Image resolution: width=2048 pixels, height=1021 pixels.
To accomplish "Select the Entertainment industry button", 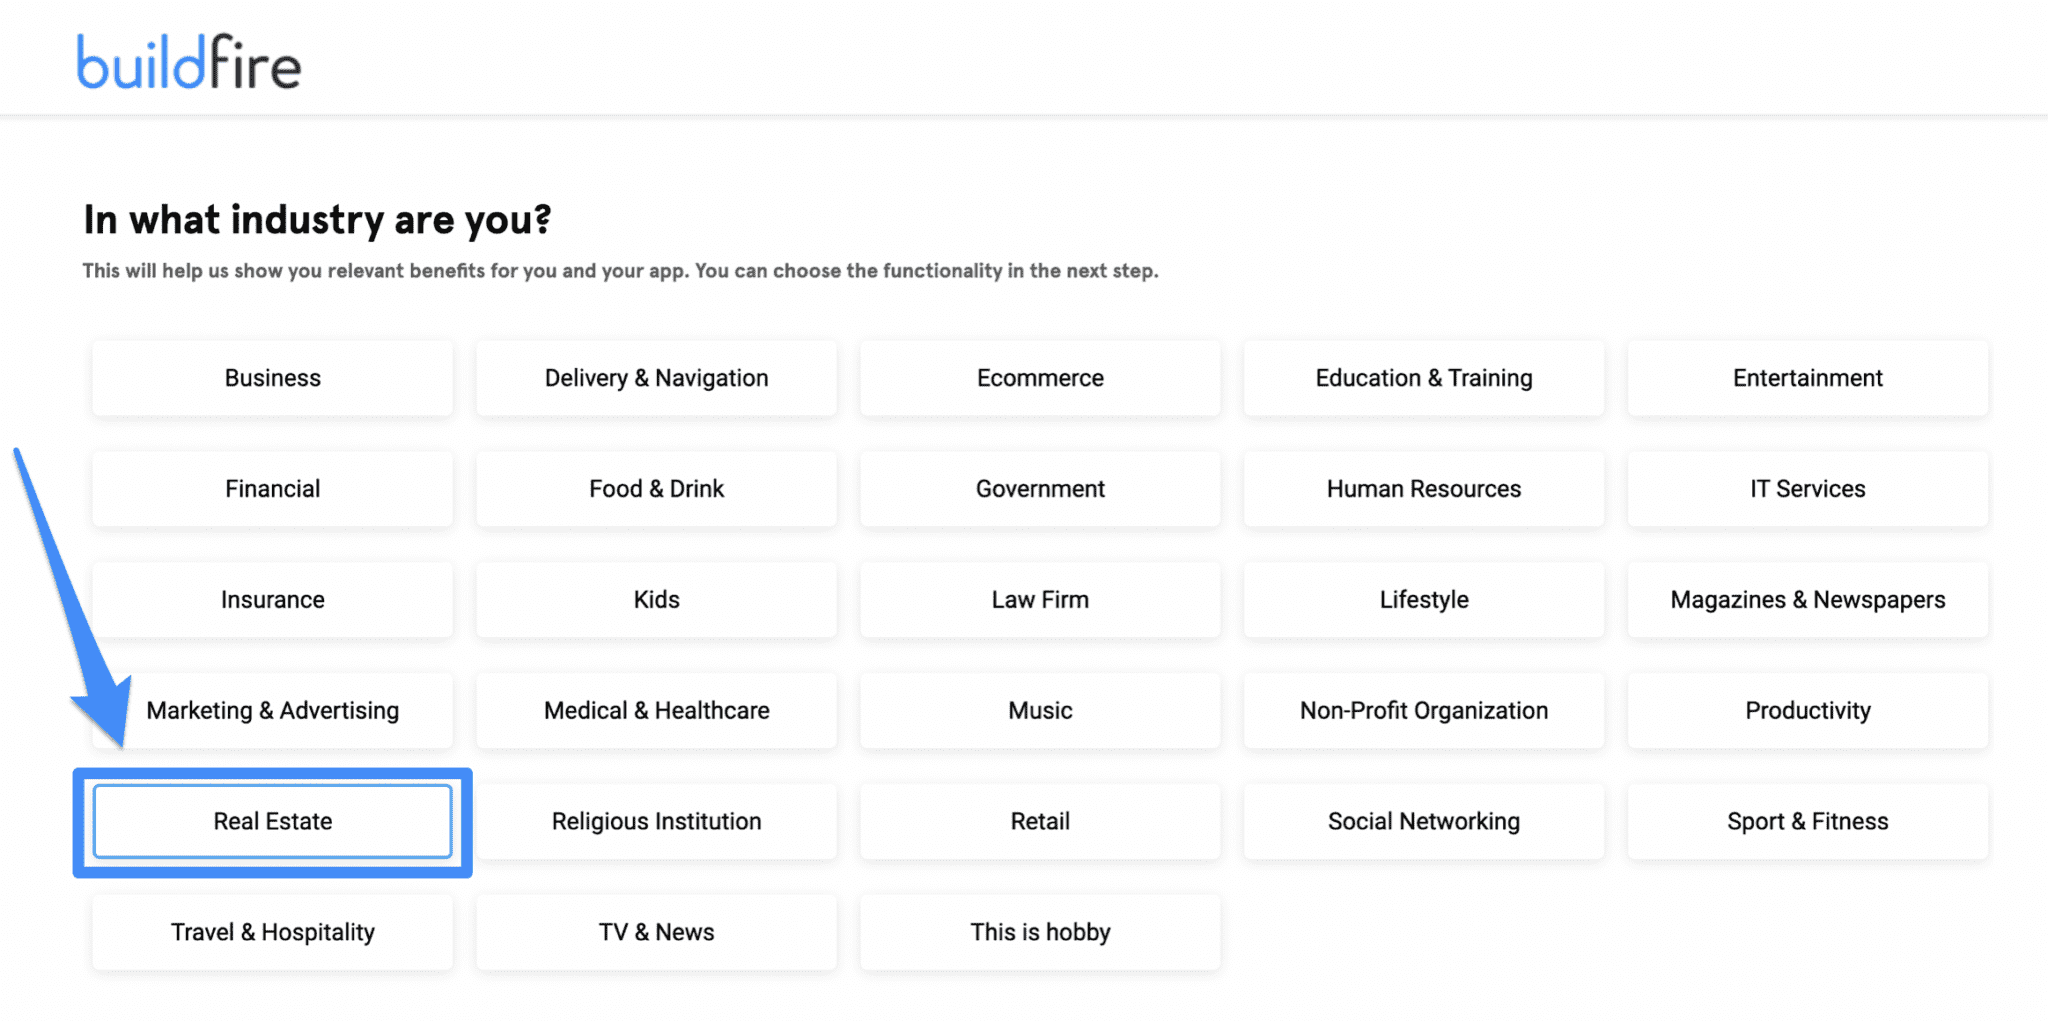I will coord(1807,378).
